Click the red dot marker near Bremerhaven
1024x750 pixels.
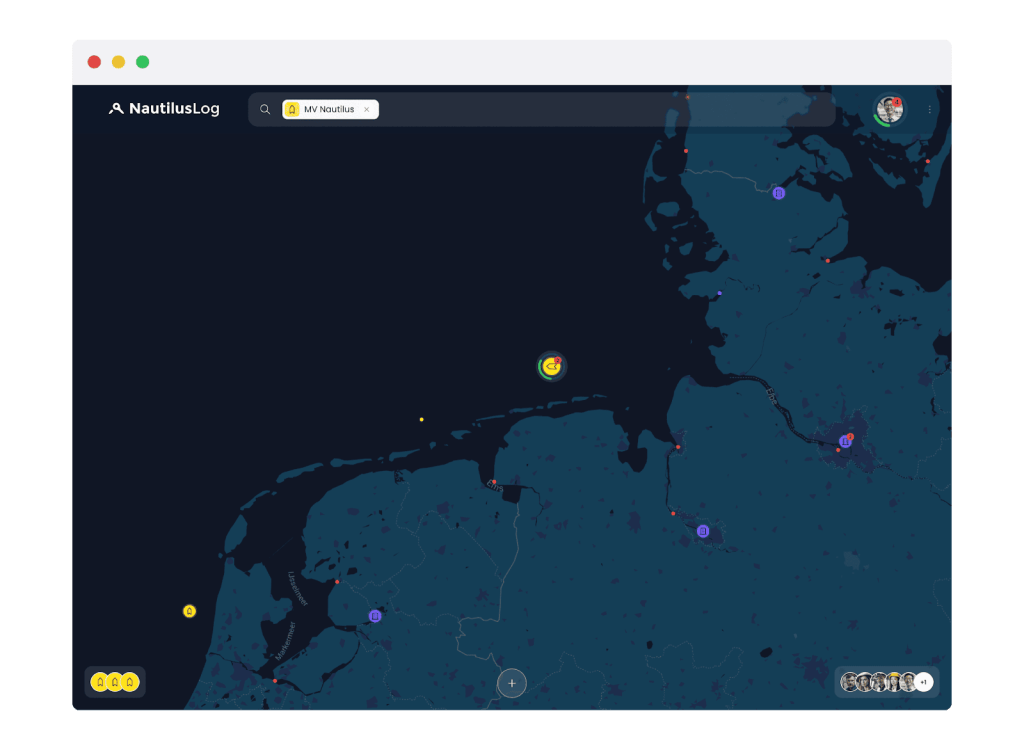point(678,447)
